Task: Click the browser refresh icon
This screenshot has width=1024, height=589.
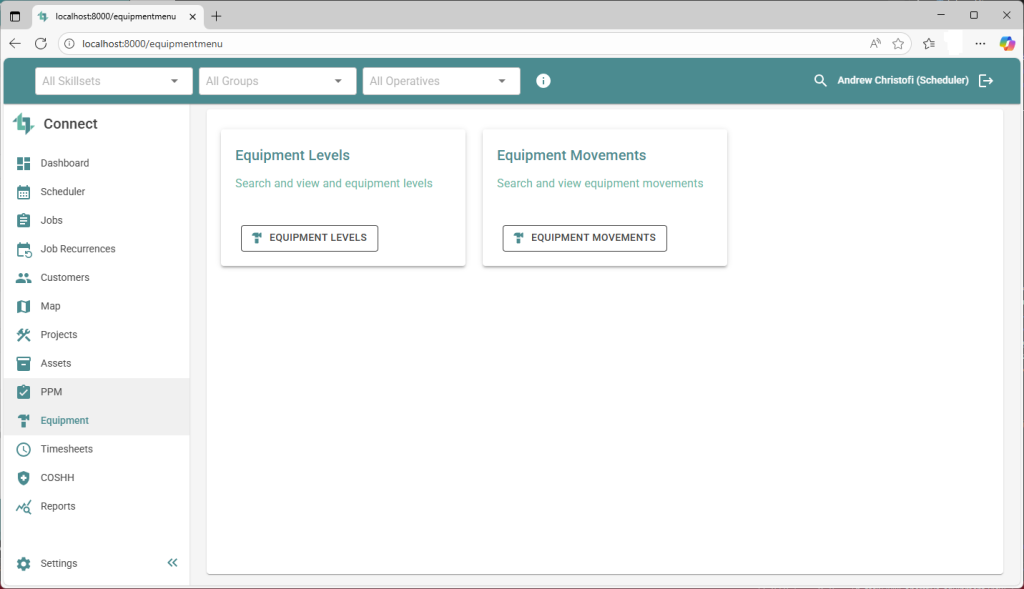Action: pyautogui.click(x=40, y=44)
